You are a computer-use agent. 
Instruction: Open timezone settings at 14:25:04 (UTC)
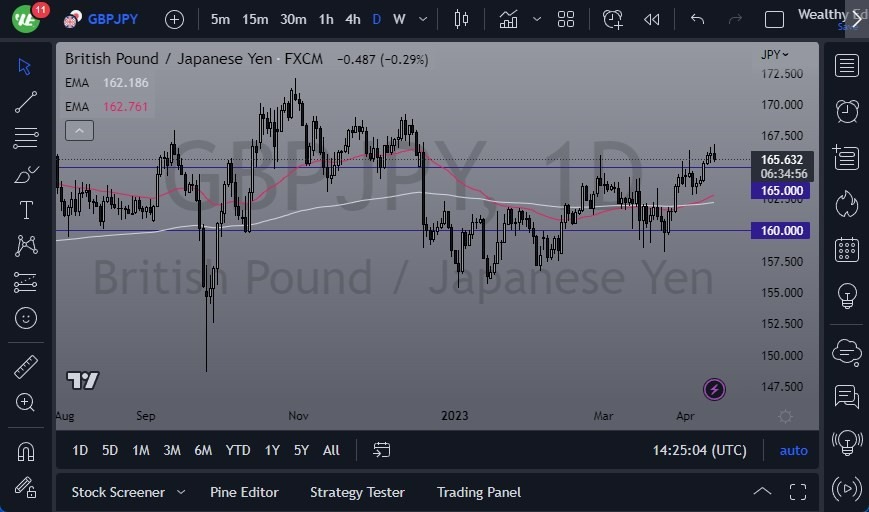[x=699, y=450]
